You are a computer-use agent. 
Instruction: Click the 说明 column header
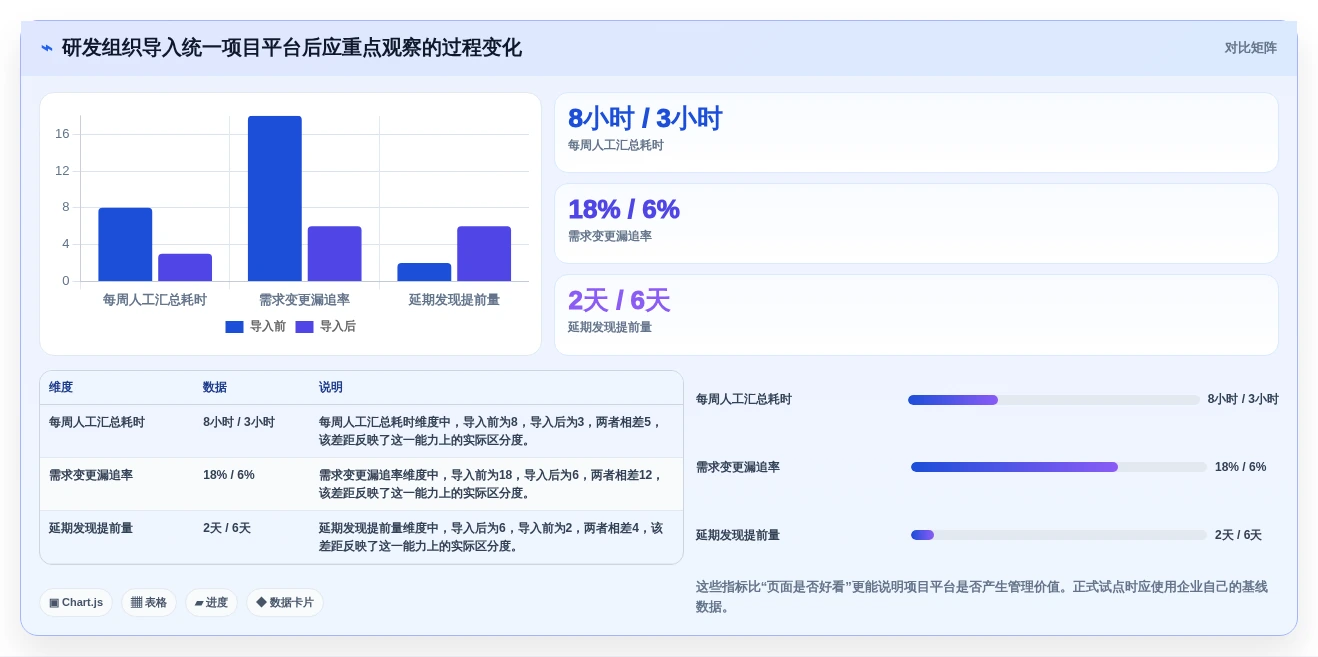pyautogui.click(x=331, y=387)
